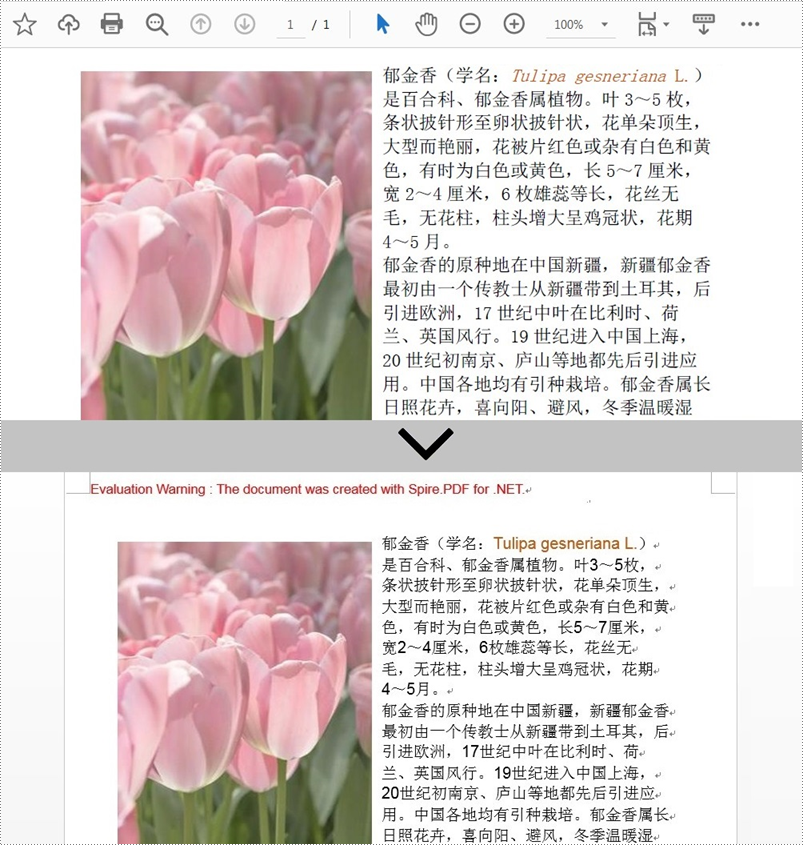Open the find text search tool

coord(157,24)
